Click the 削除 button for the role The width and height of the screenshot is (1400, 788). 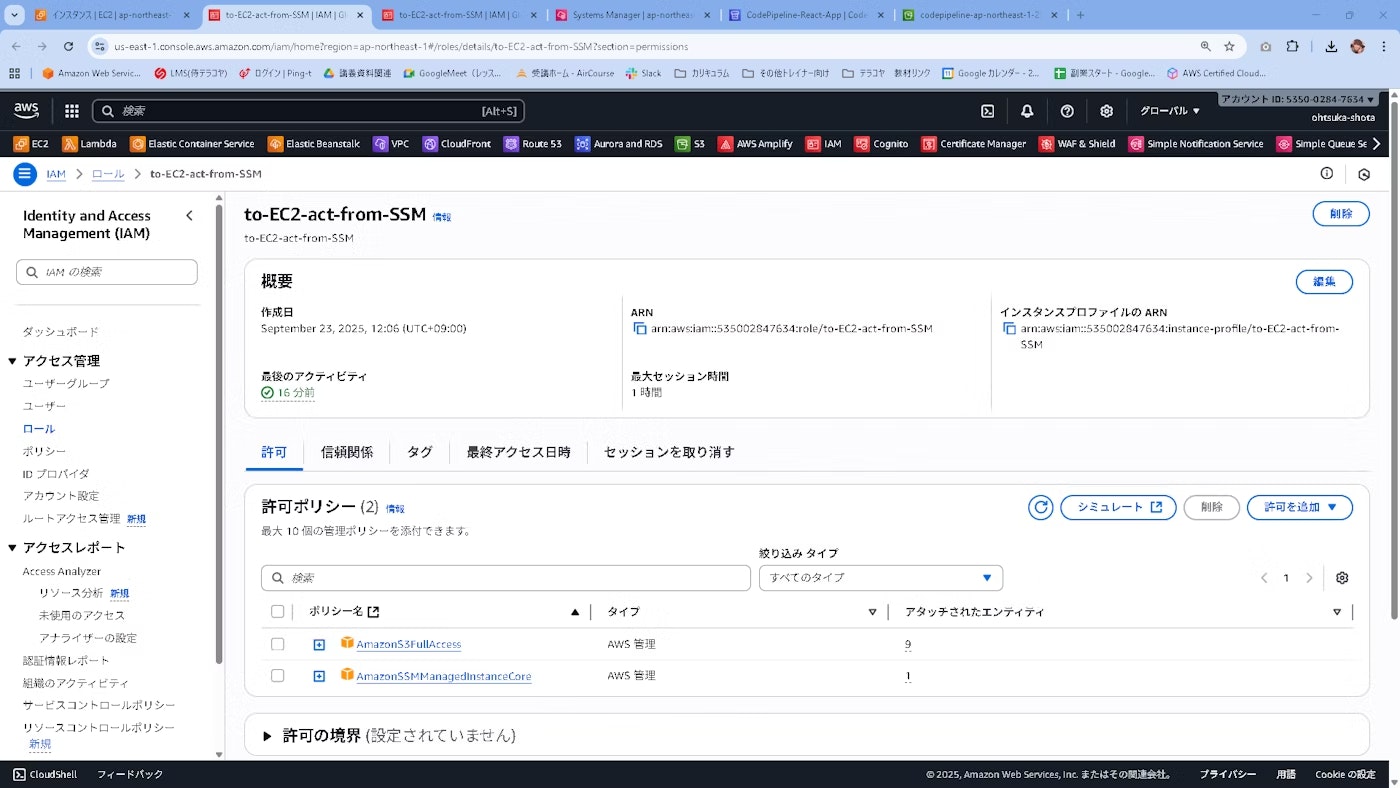(x=1341, y=213)
